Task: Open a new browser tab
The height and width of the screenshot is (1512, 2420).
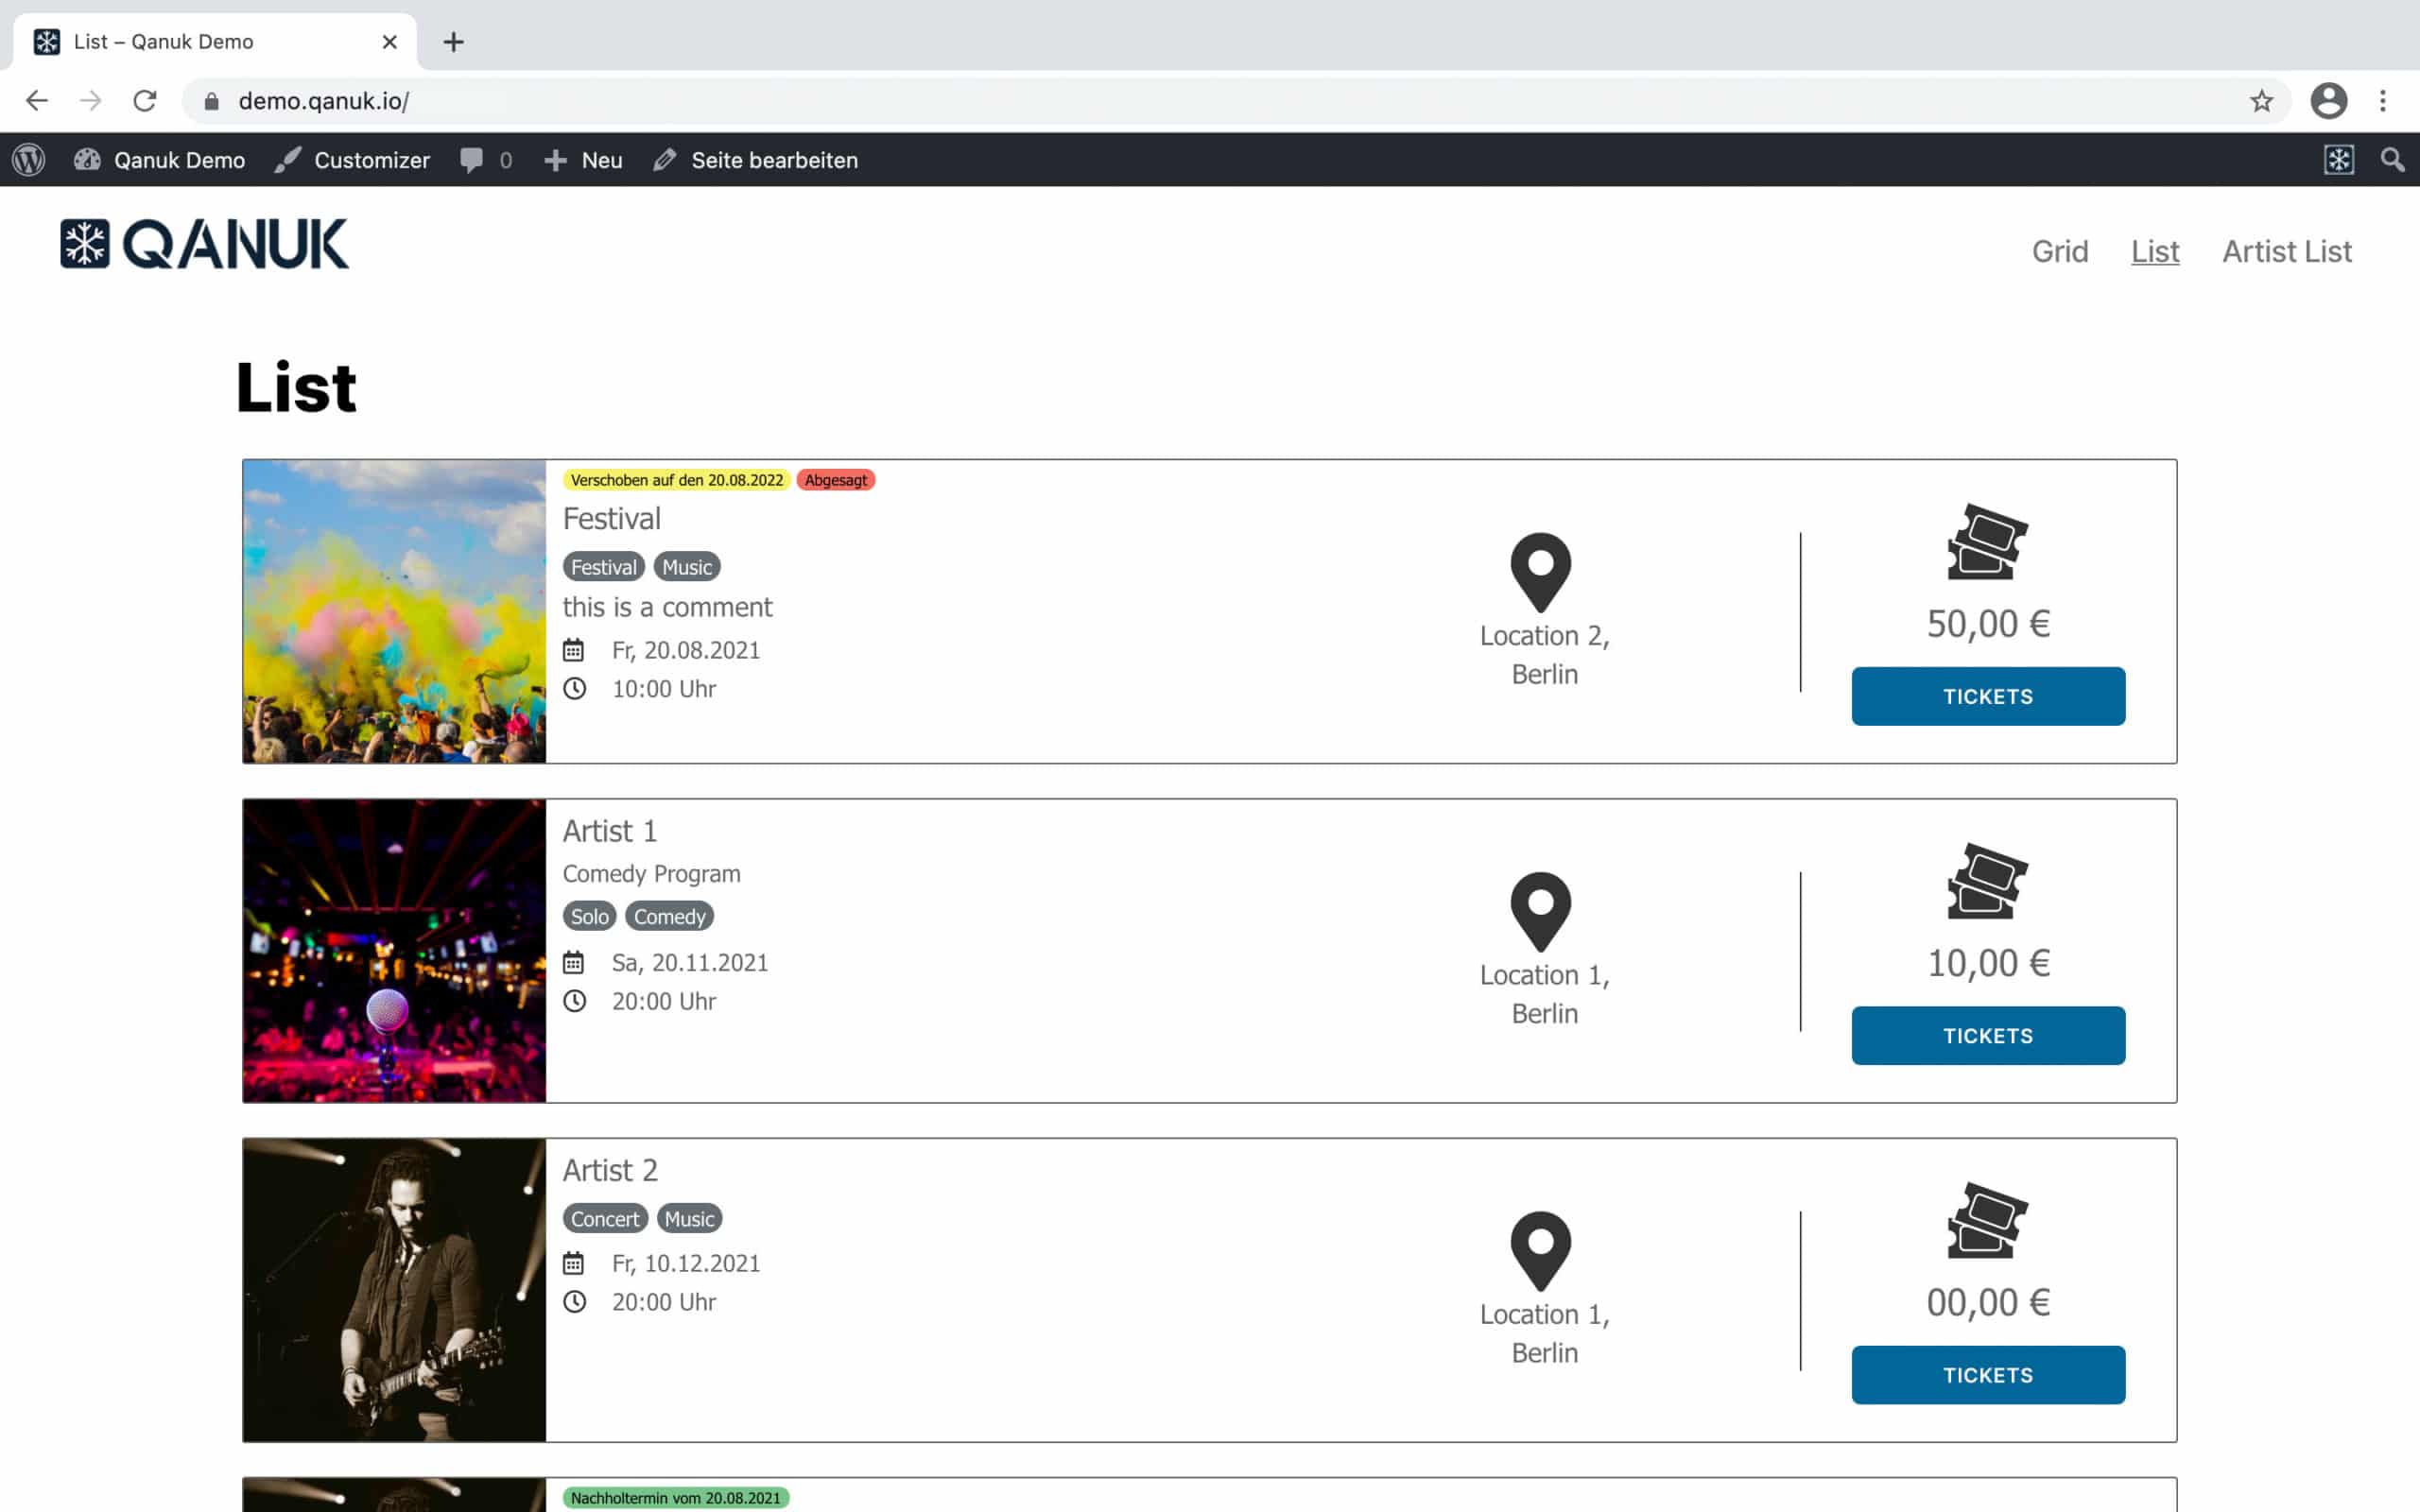Action: coord(453,42)
